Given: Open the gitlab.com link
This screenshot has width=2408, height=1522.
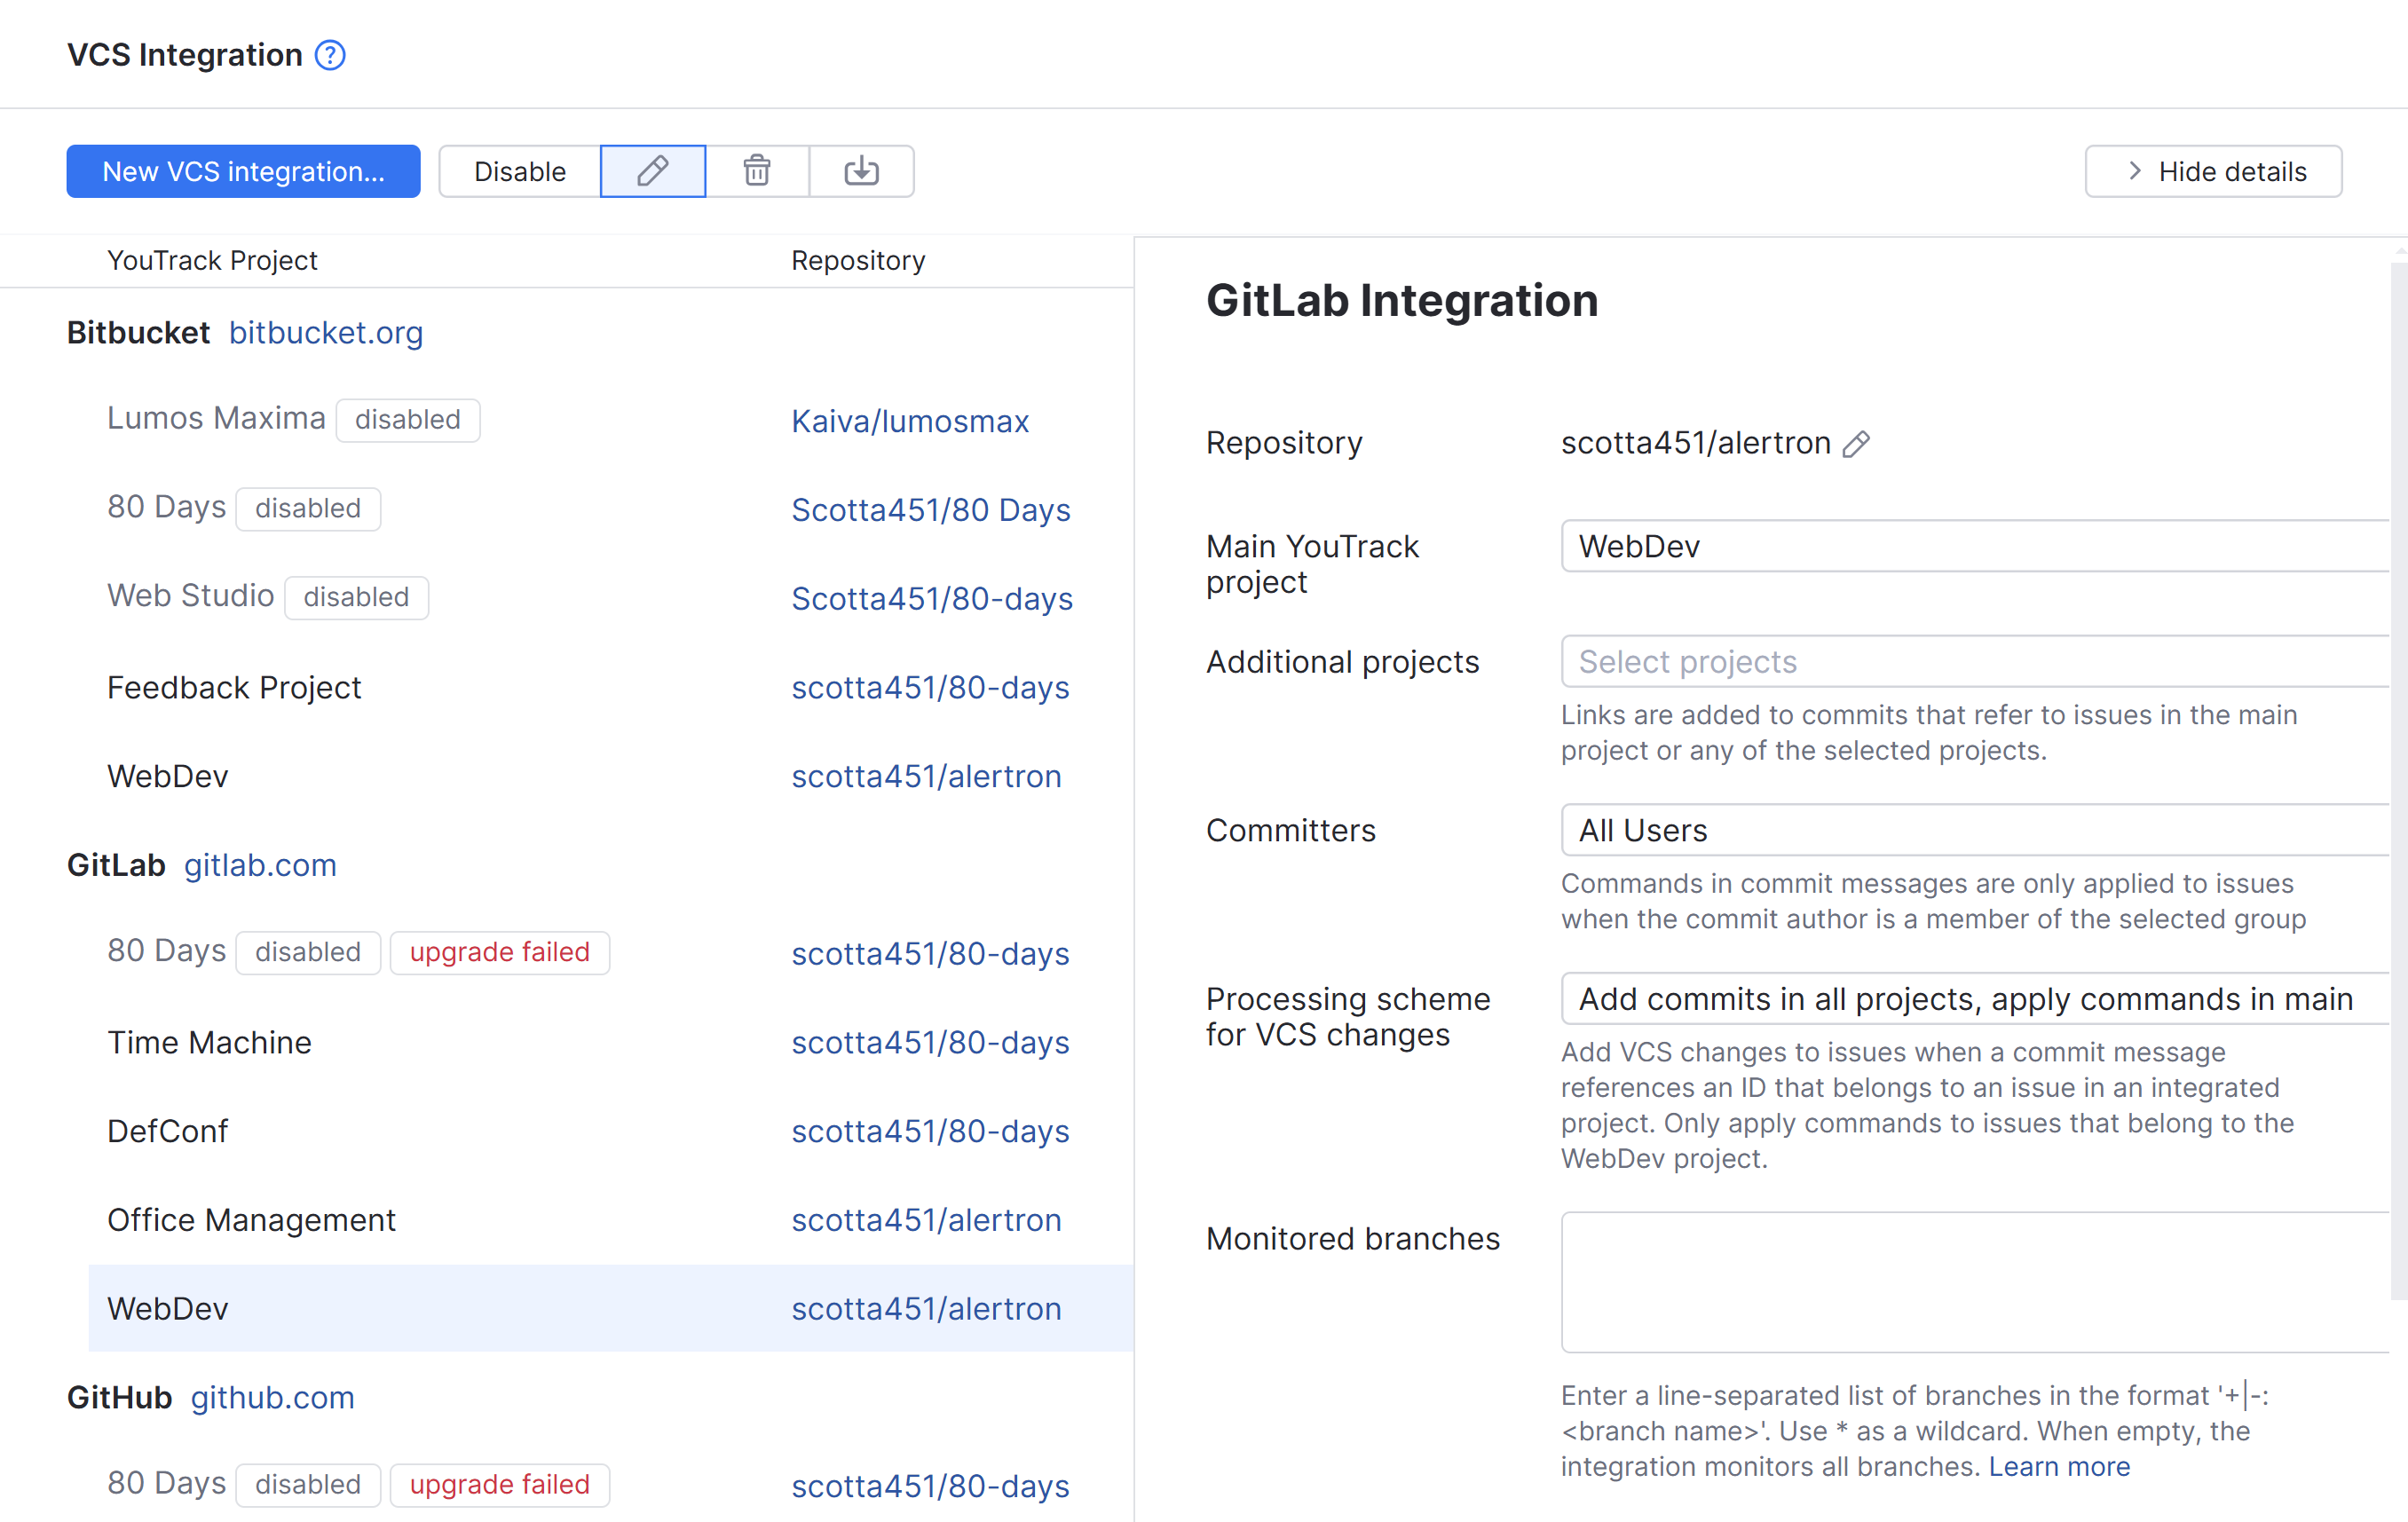Looking at the screenshot, I should pos(260,865).
